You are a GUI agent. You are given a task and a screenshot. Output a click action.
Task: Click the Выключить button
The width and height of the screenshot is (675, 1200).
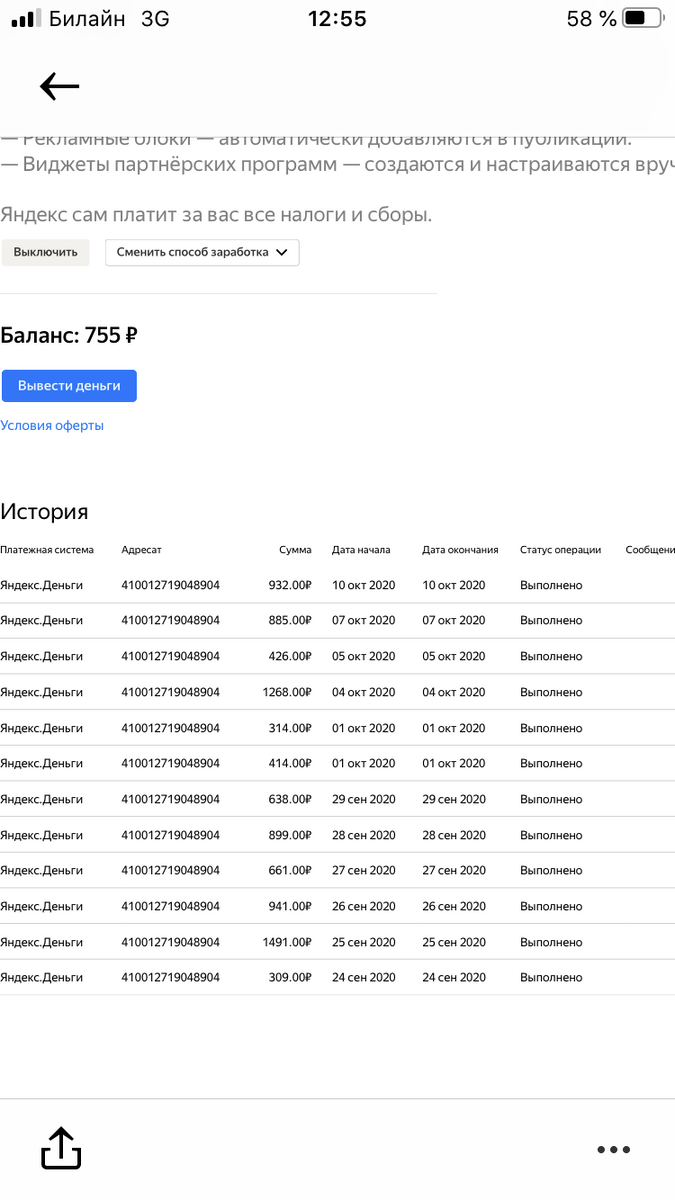pos(45,252)
